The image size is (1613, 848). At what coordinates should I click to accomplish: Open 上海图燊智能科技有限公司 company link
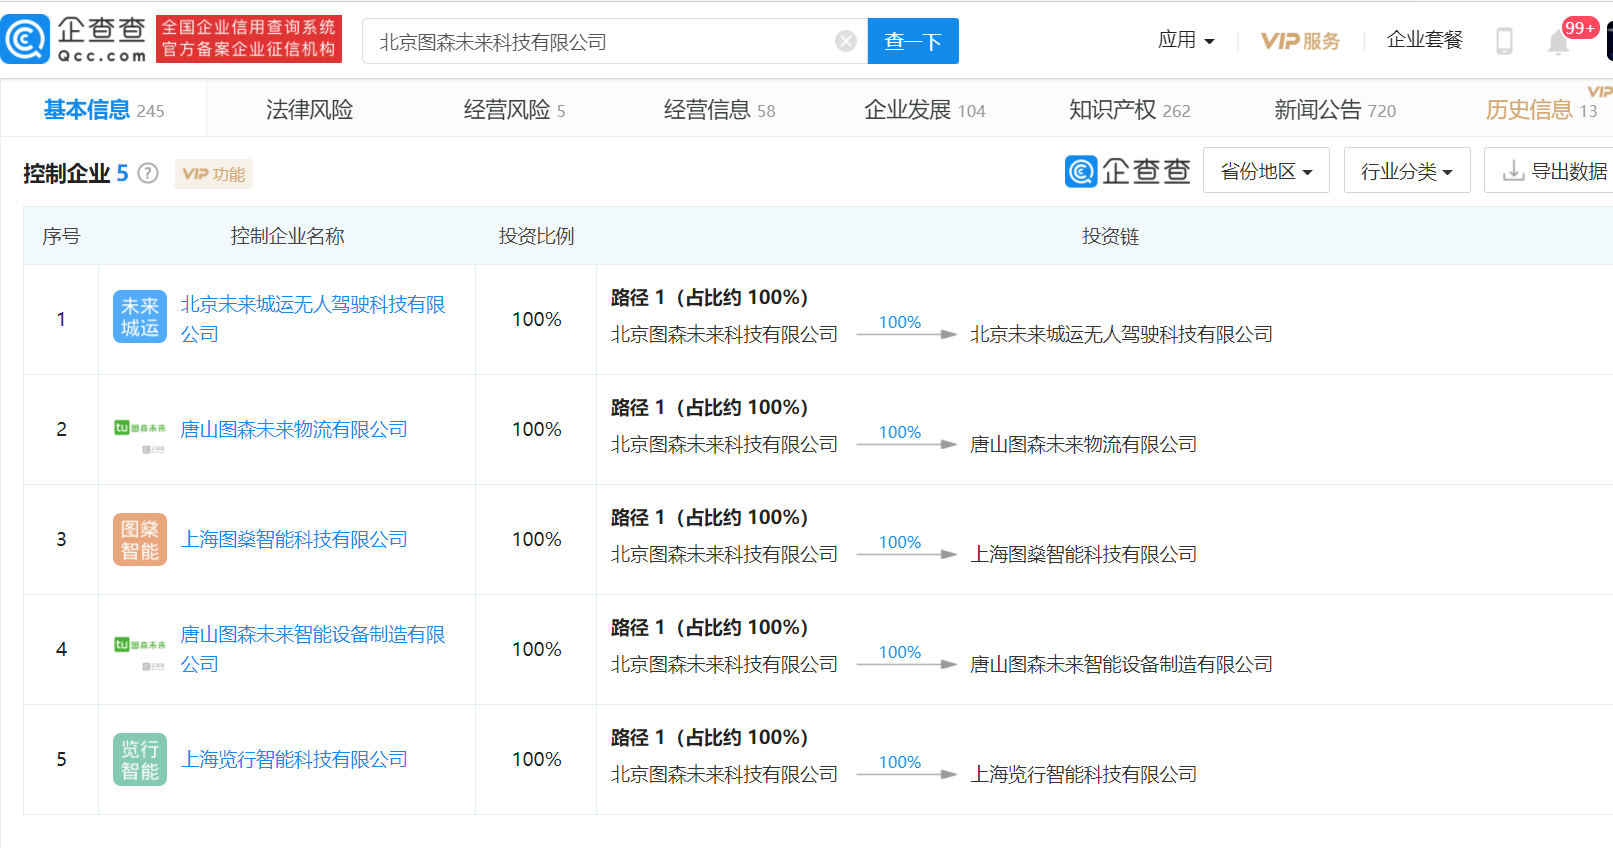coord(294,539)
